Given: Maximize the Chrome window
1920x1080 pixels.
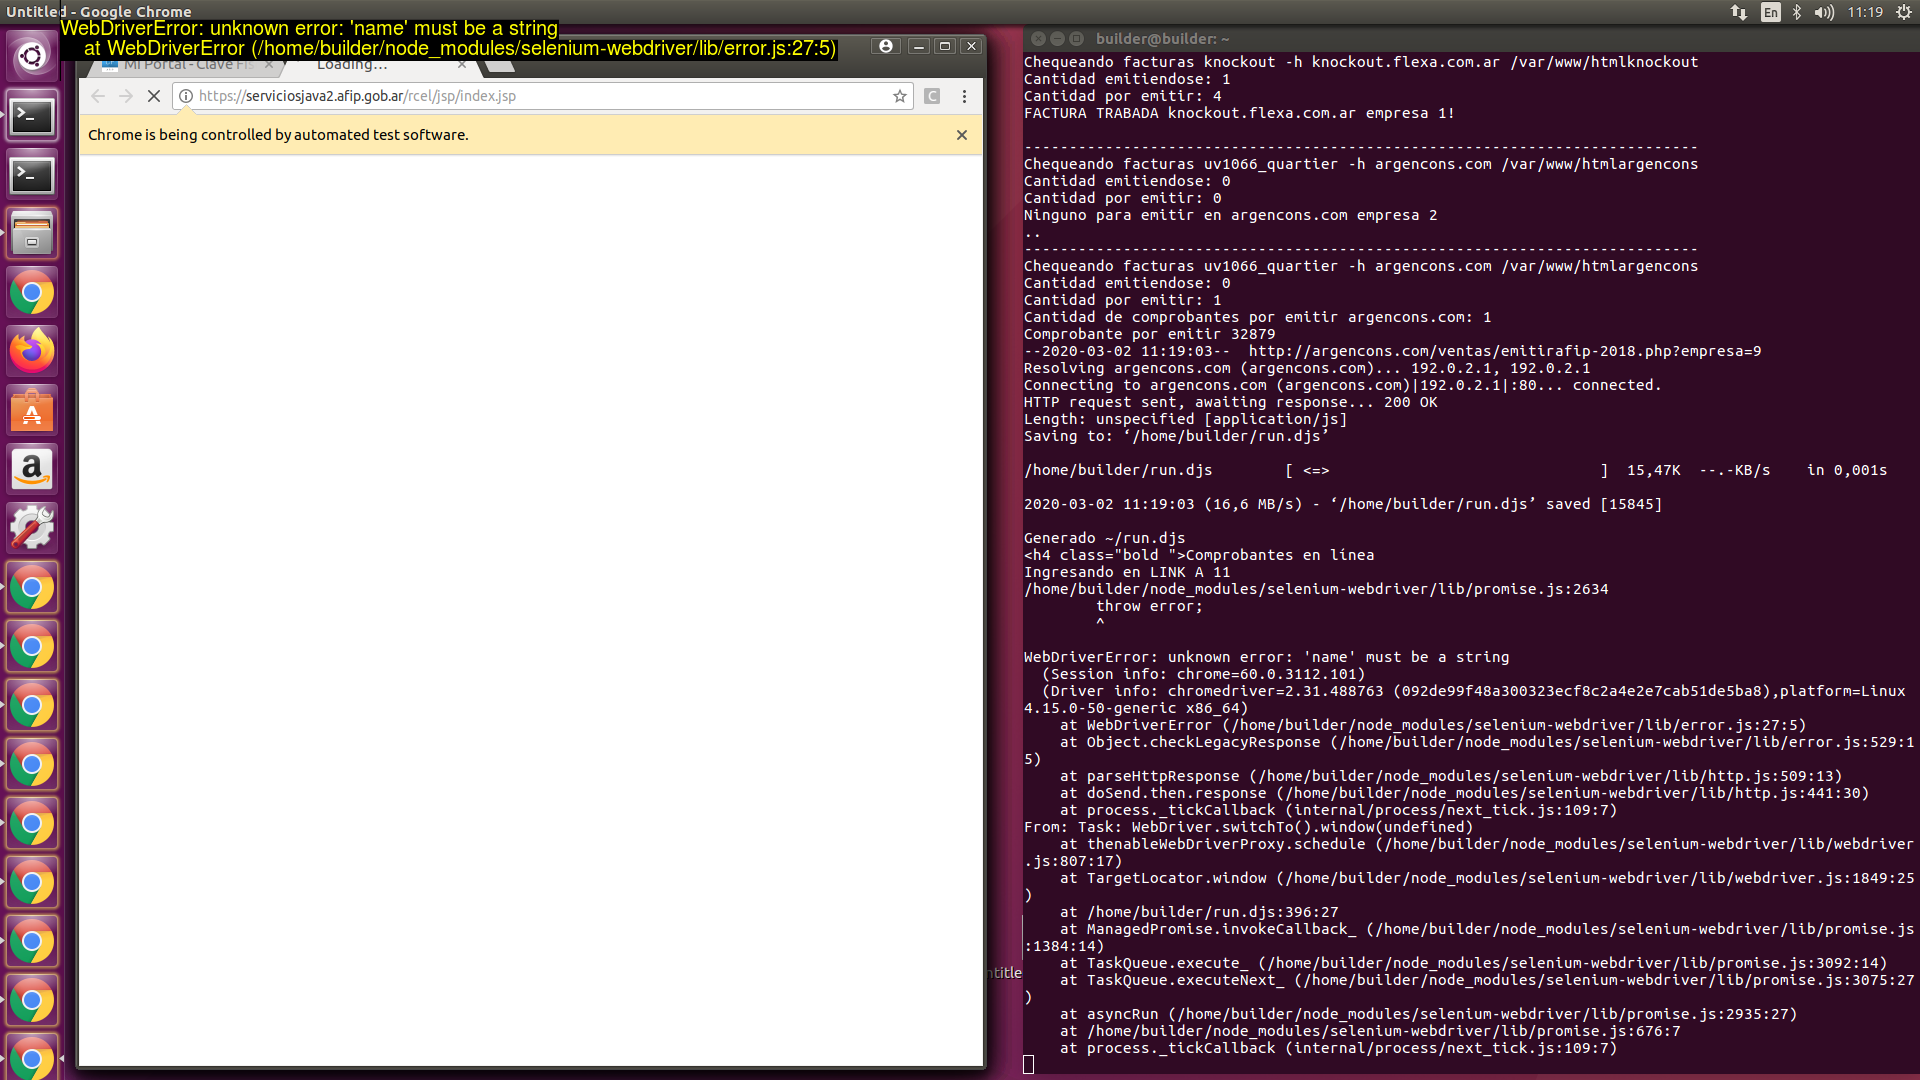Looking at the screenshot, I should pyautogui.click(x=944, y=46).
